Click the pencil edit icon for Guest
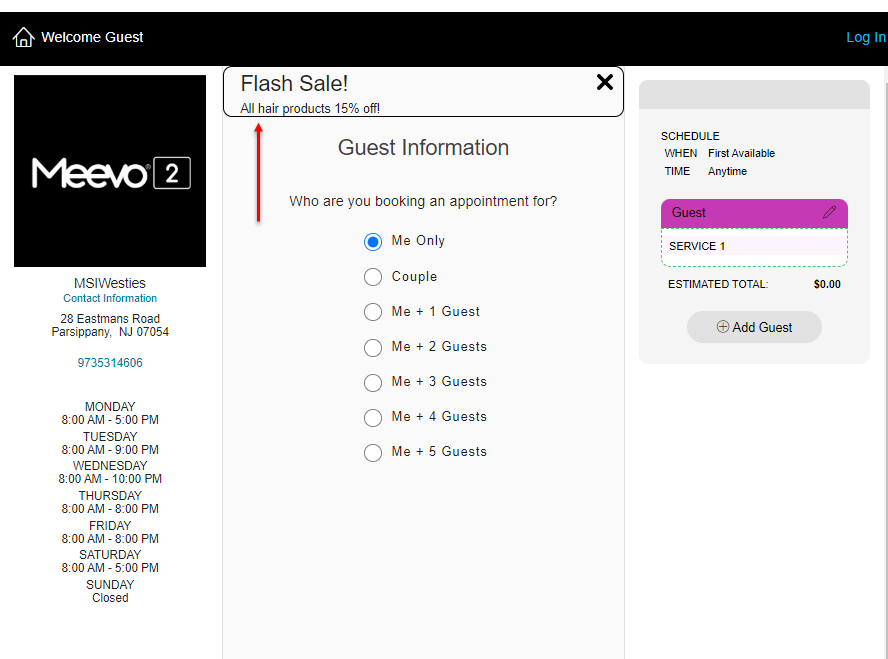The height and width of the screenshot is (659, 888). pyautogui.click(x=829, y=212)
